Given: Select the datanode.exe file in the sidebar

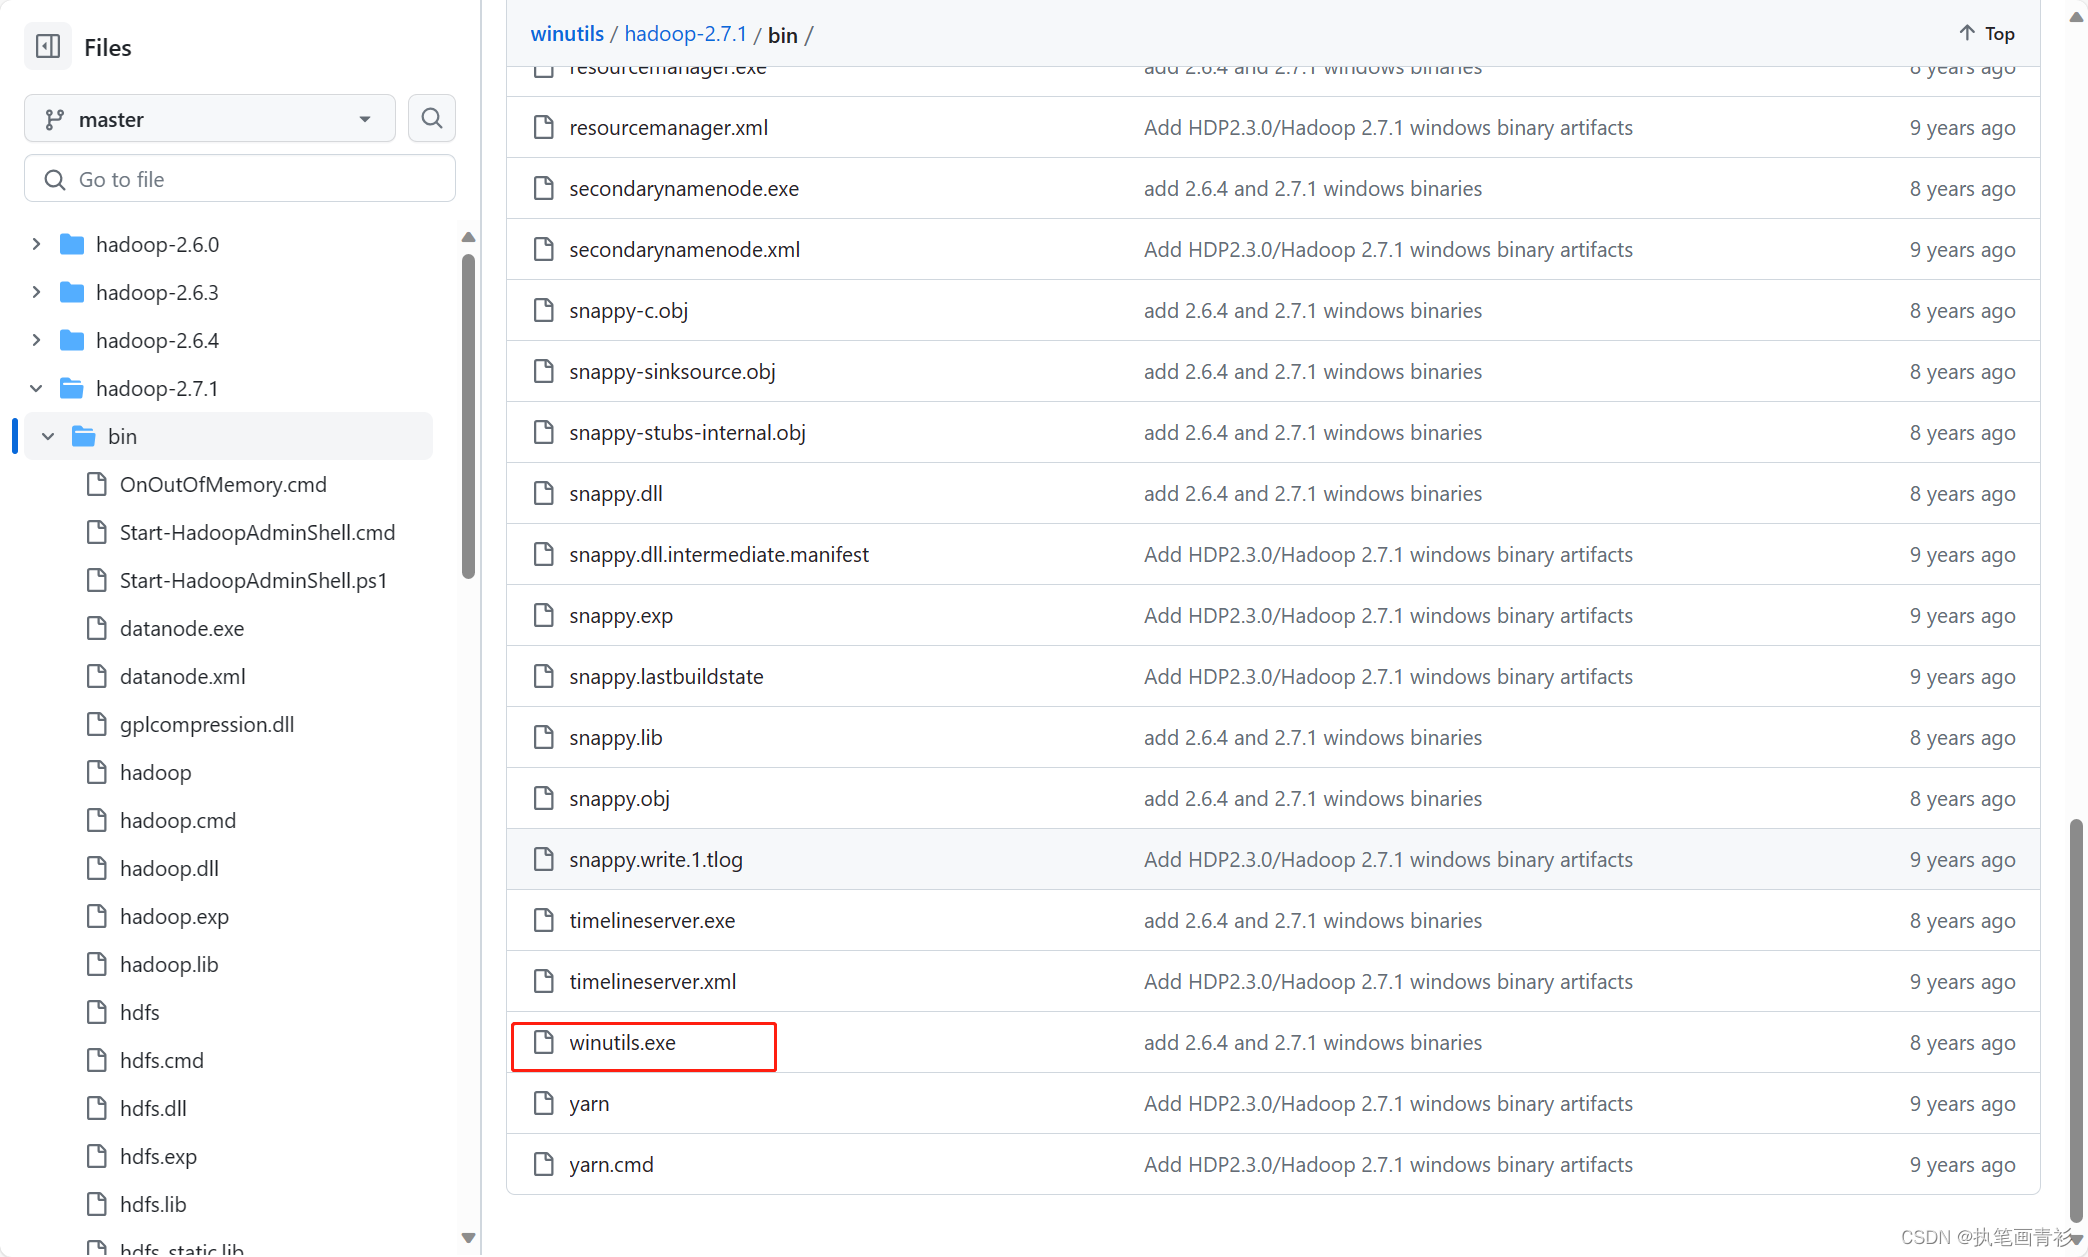Looking at the screenshot, I should 182,628.
